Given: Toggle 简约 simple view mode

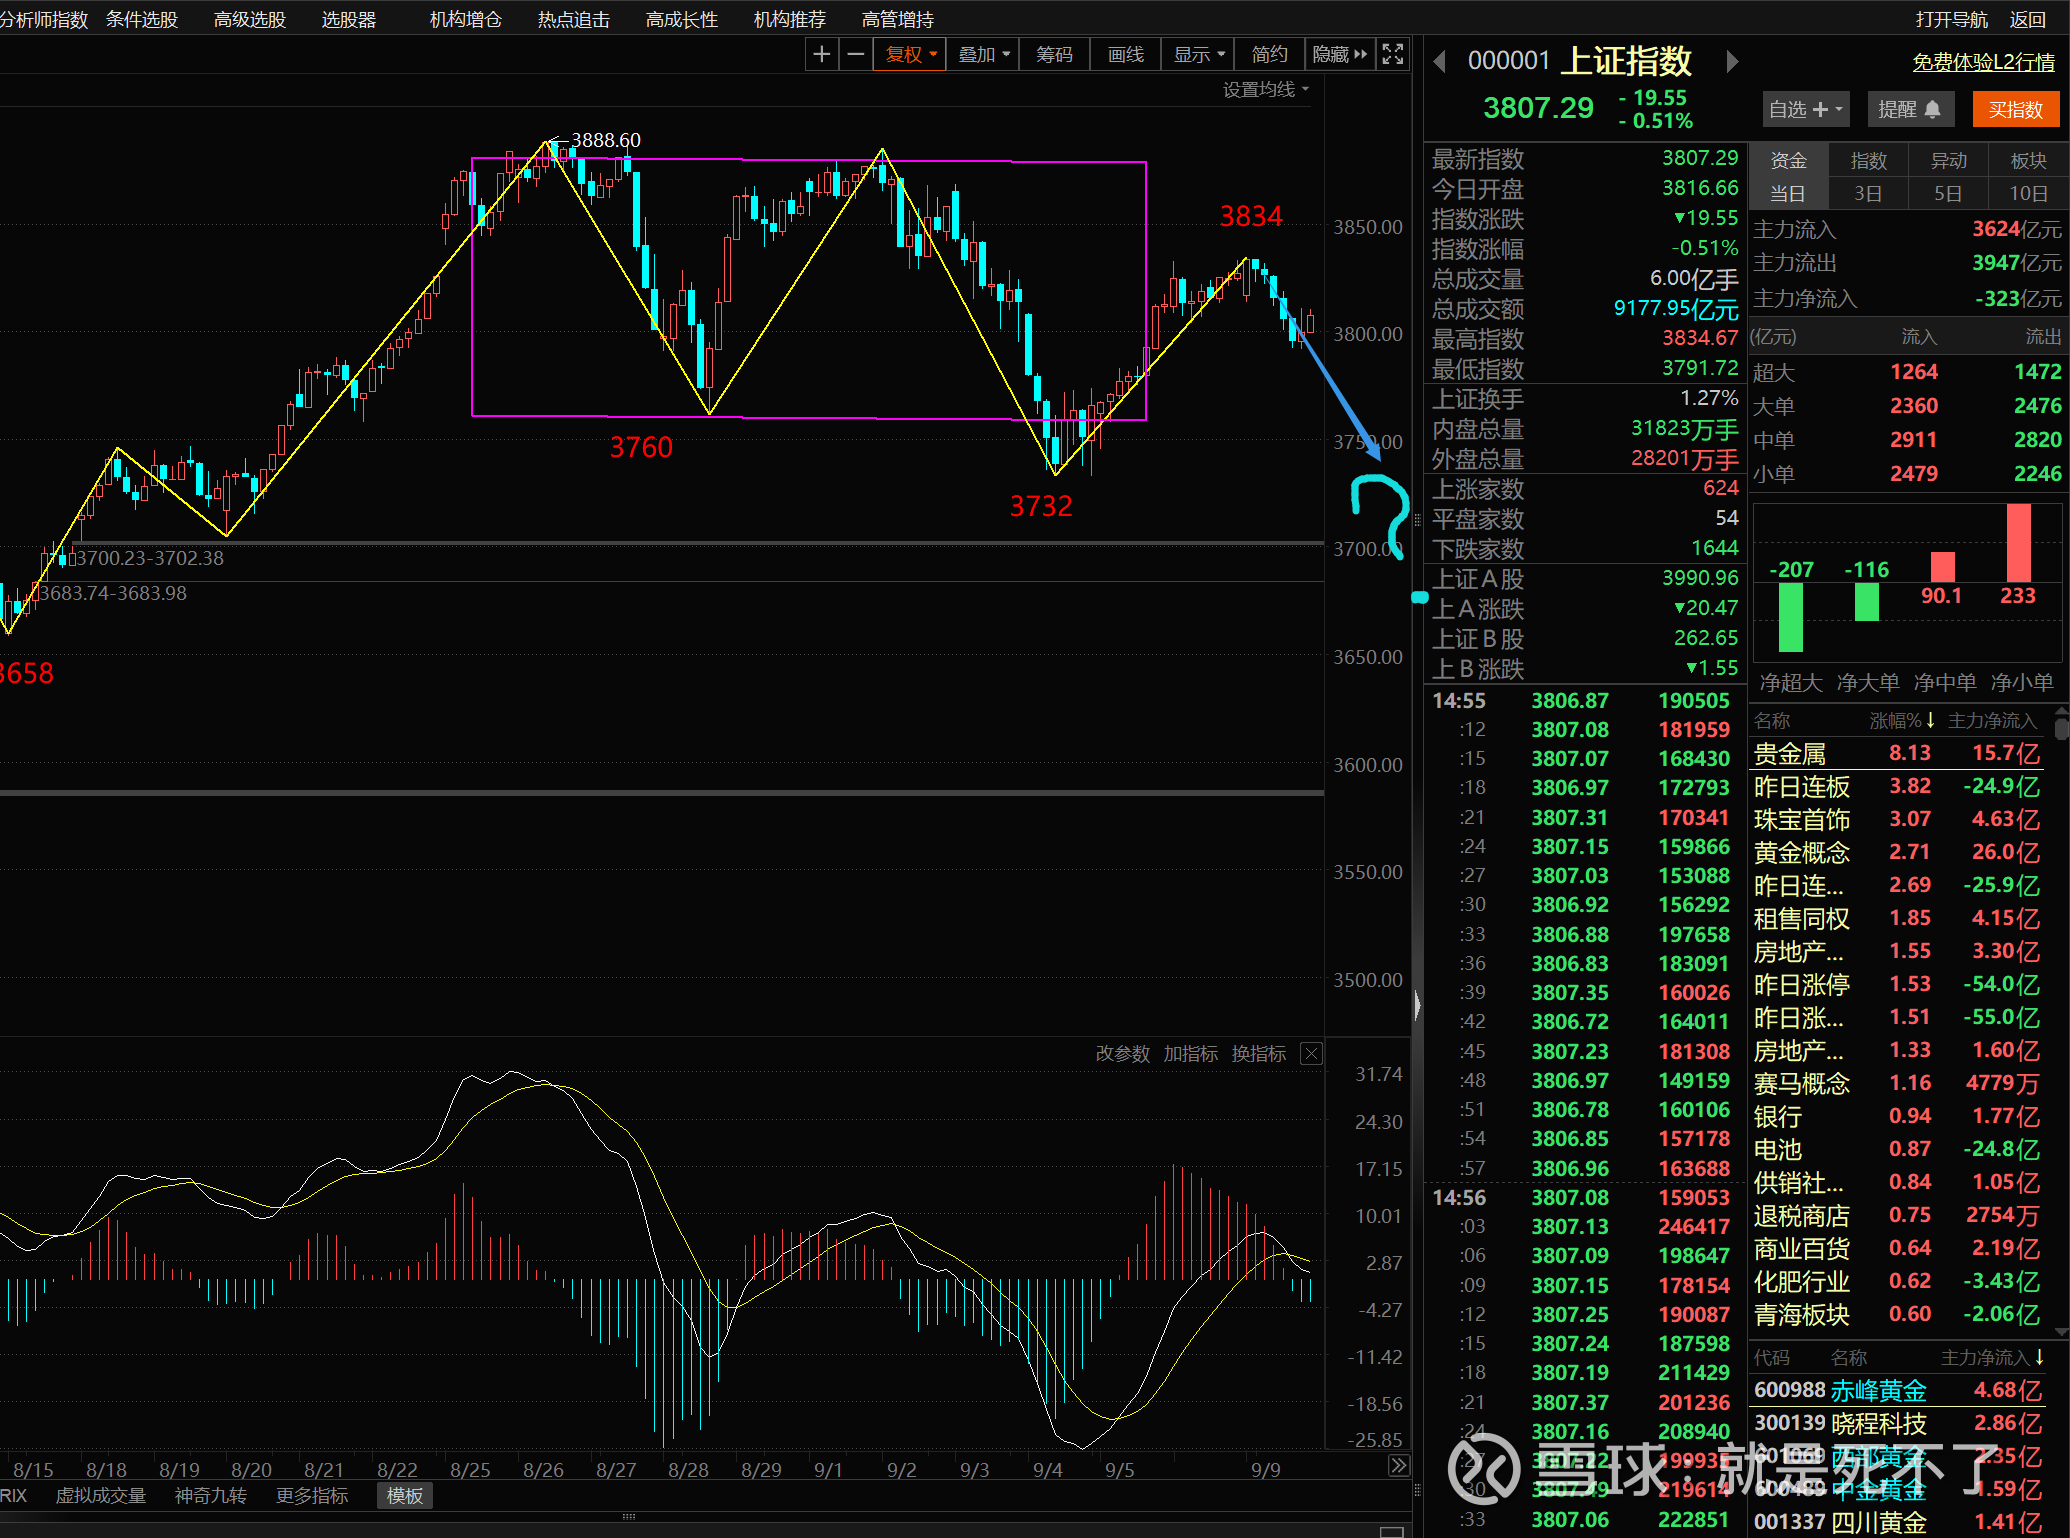Looking at the screenshot, I should pyautogui.click(x=1269, y=55).
